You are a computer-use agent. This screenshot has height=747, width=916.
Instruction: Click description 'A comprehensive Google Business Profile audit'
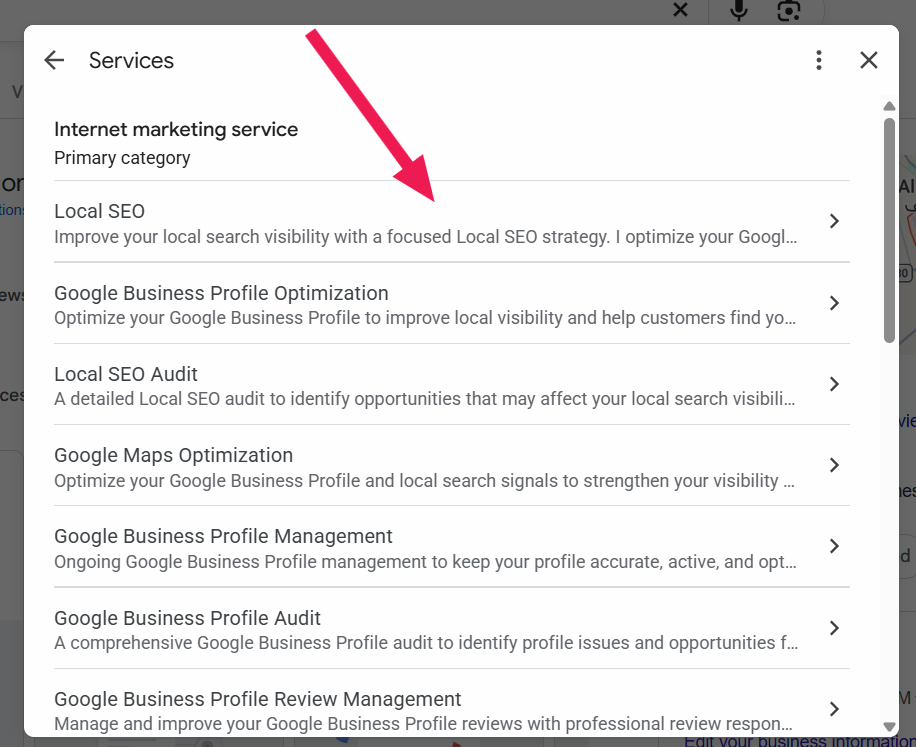pyautogui.click(x=426, y=644)
